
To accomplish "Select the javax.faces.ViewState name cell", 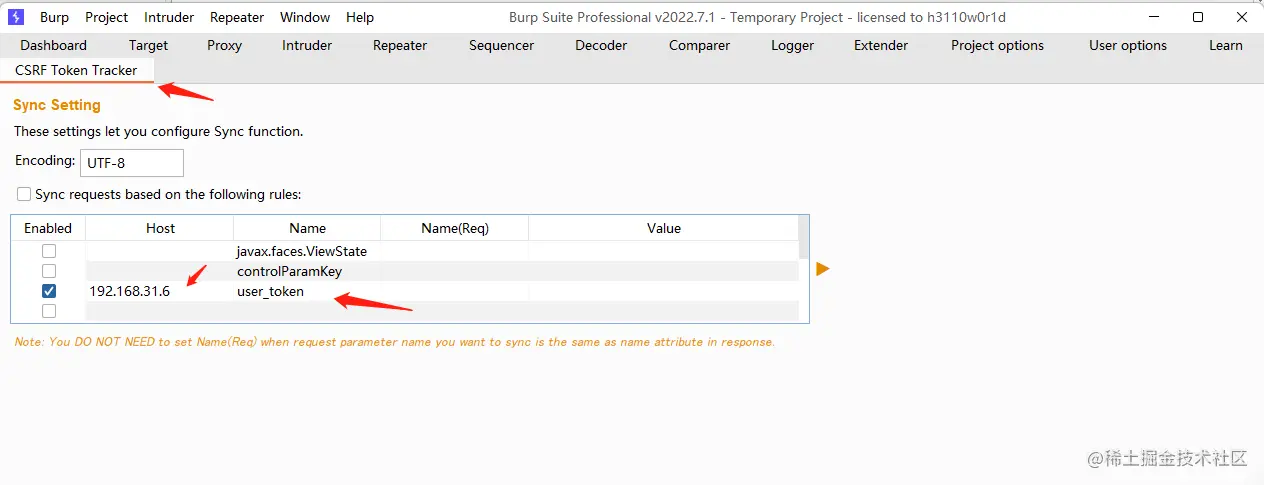I will point(307,251).
